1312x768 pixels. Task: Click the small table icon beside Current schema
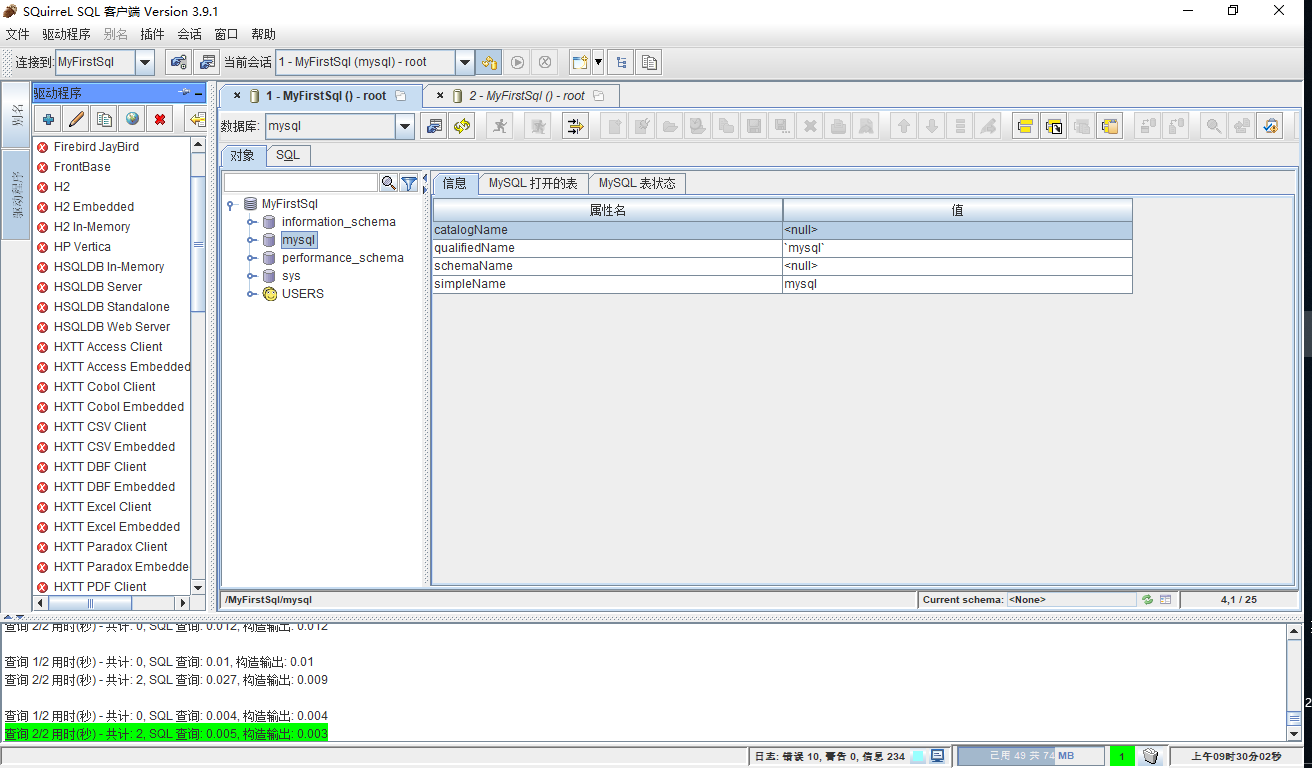click(1165, 600)
